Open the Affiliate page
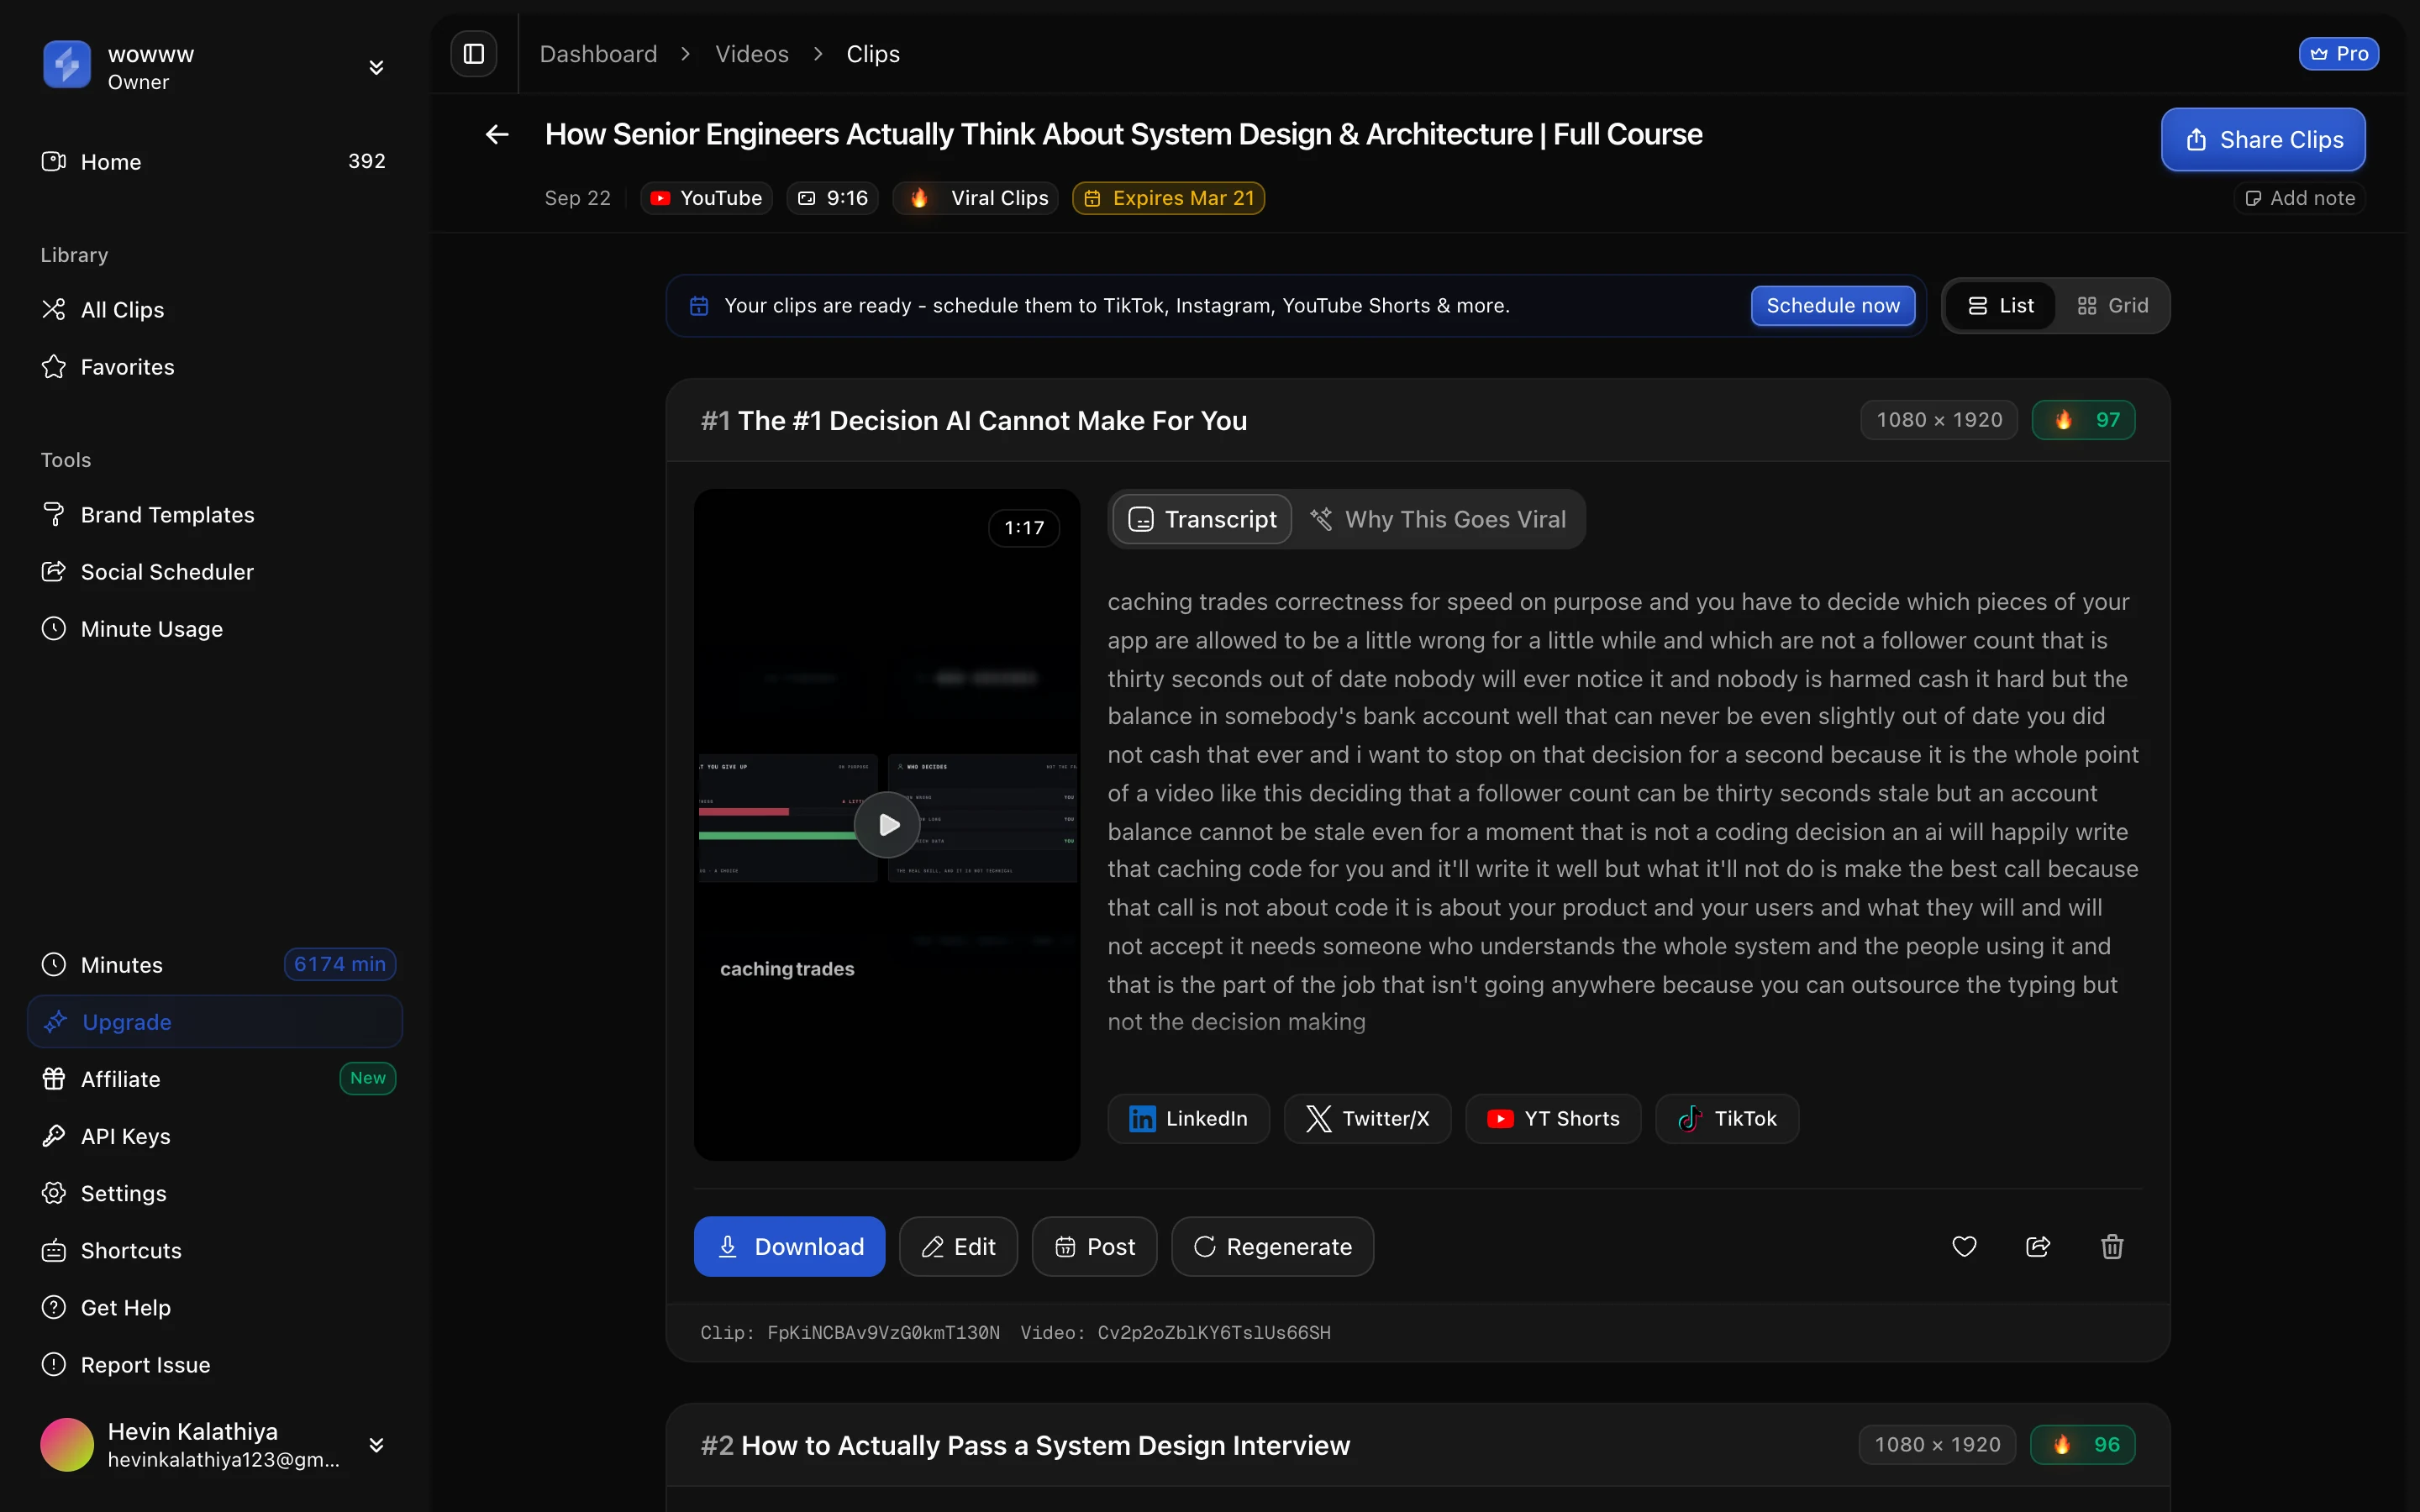 [x=215, y=1079]
